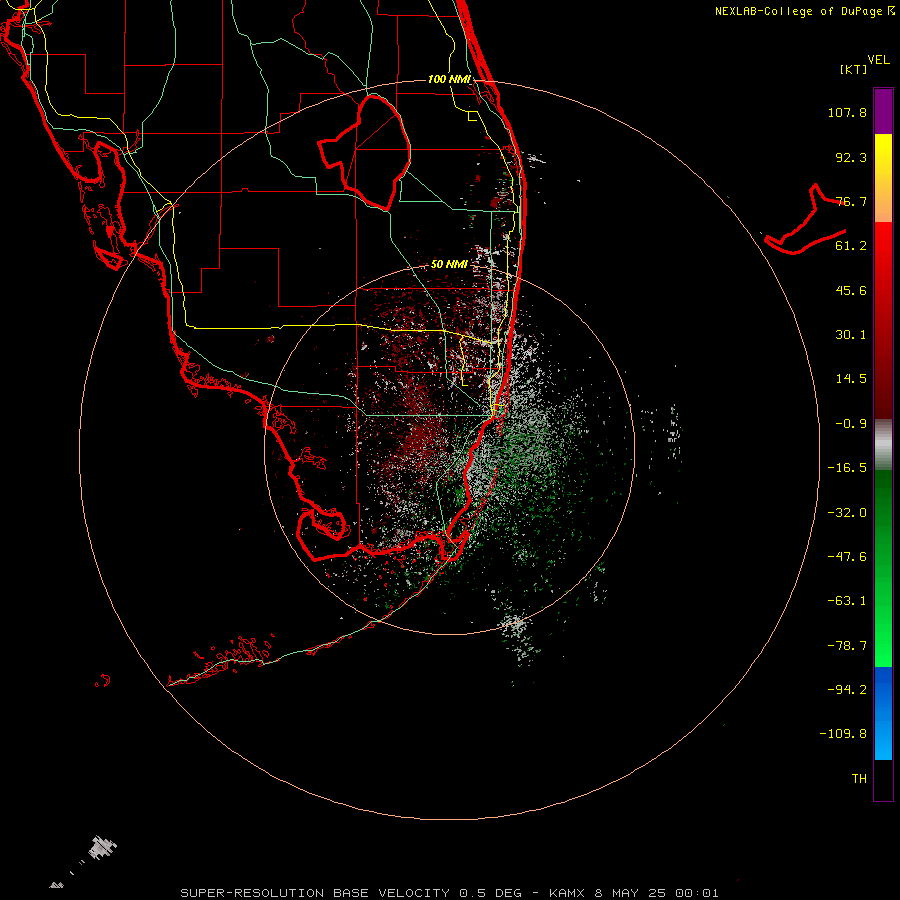Click the 100 NMI range ring label
This screenshot has width=900, height=900.
click(449, 79)
